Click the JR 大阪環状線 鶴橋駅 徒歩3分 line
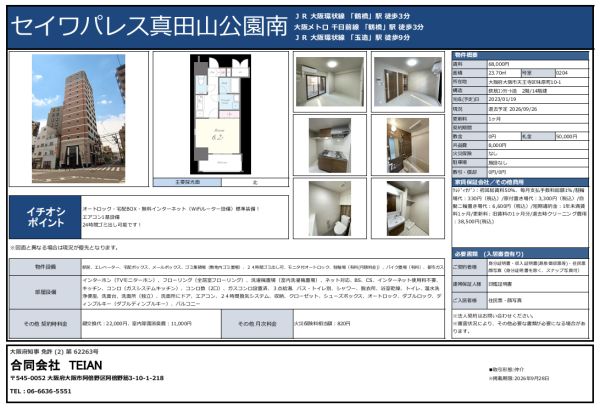Screen dimensions: 600x418 click(352, 16)
